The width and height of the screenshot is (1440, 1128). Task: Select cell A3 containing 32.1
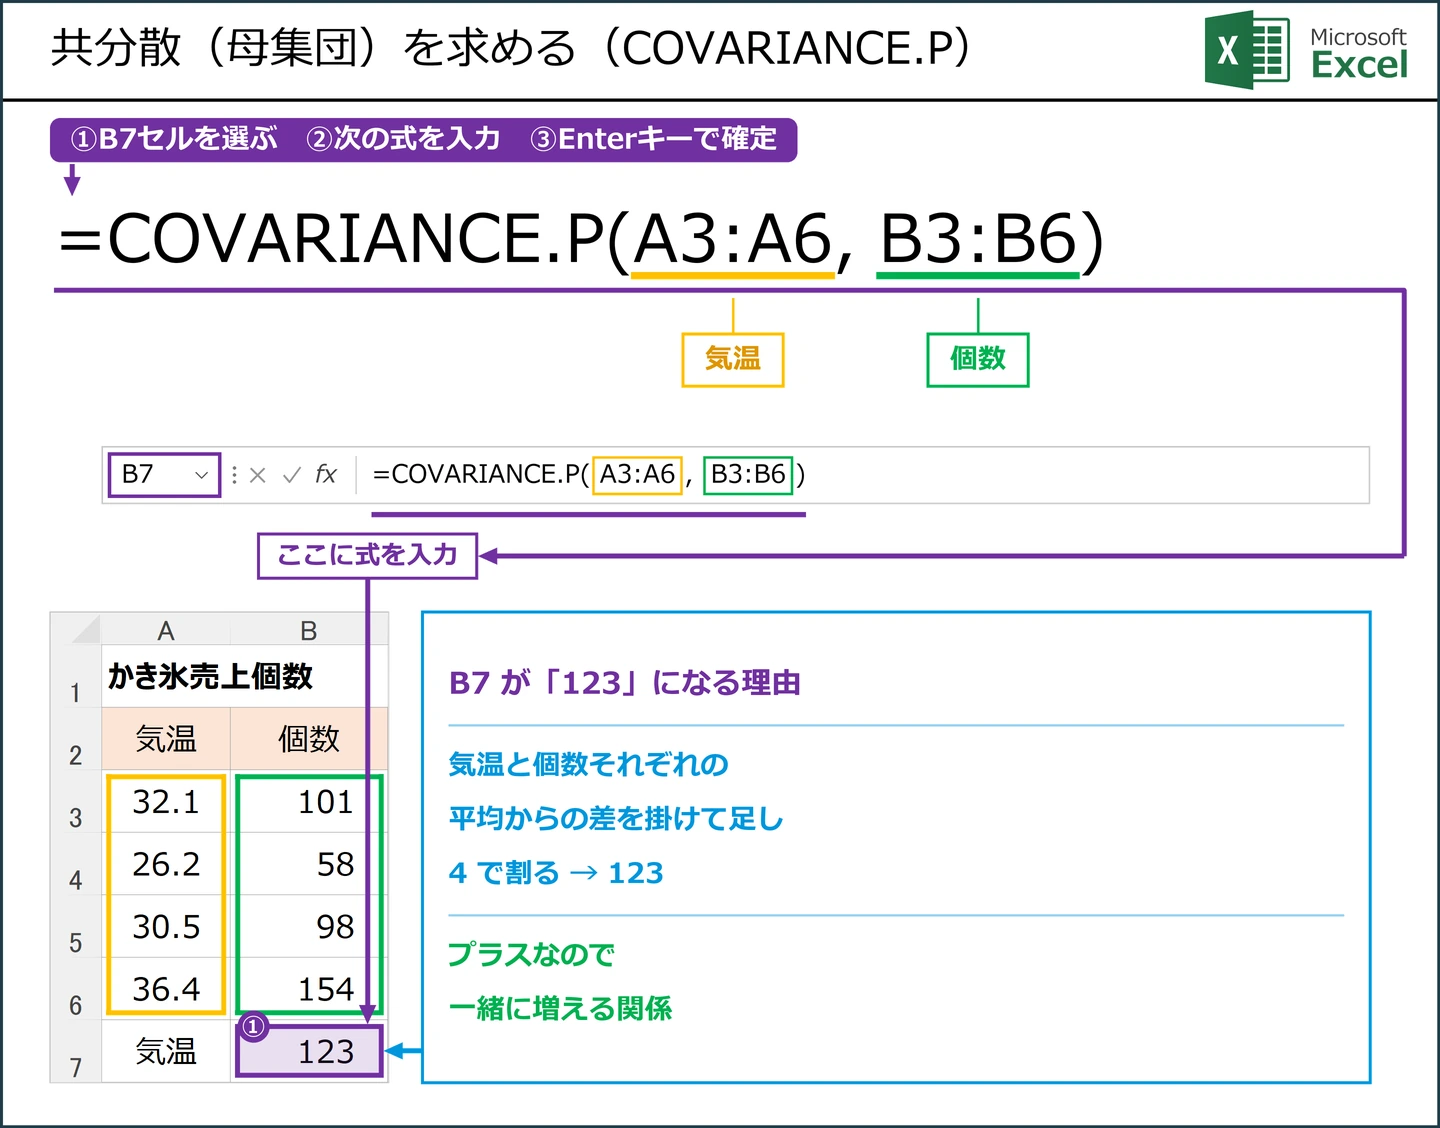(166, 802)
